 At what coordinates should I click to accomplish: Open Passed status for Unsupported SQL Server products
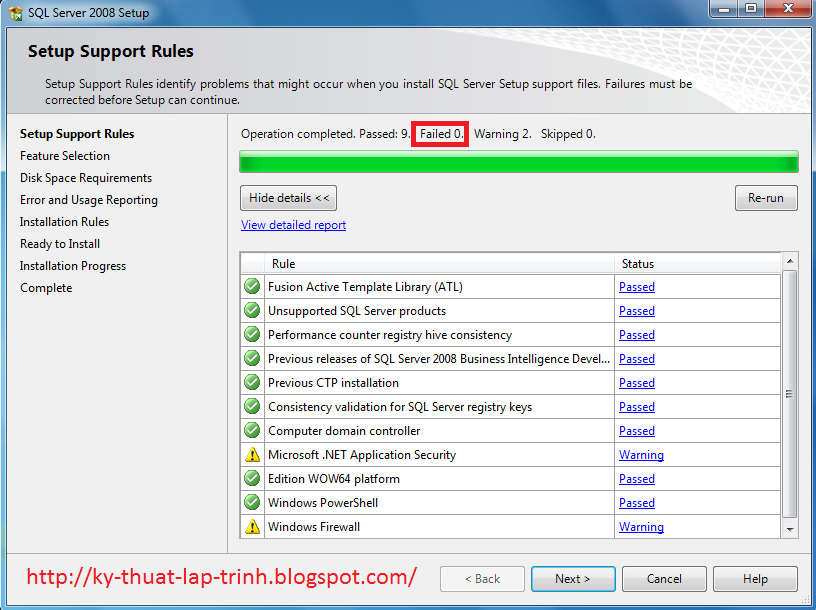point(636,311)
